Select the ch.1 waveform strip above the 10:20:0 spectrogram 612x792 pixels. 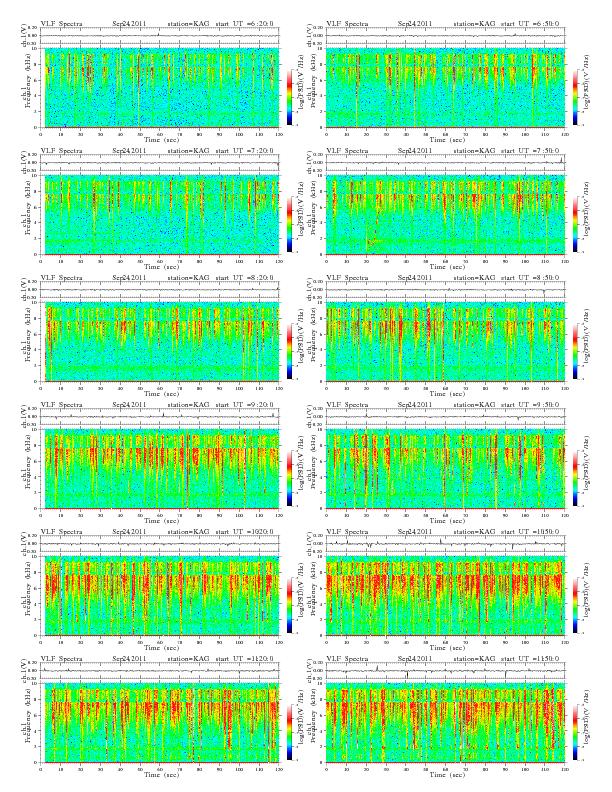tap(160, 543)
